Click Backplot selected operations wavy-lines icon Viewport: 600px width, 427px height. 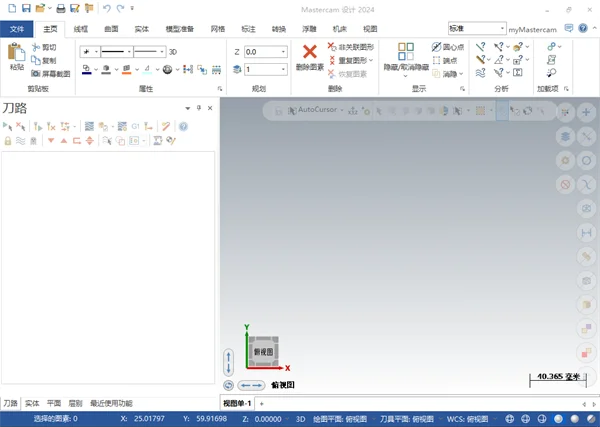89,126
